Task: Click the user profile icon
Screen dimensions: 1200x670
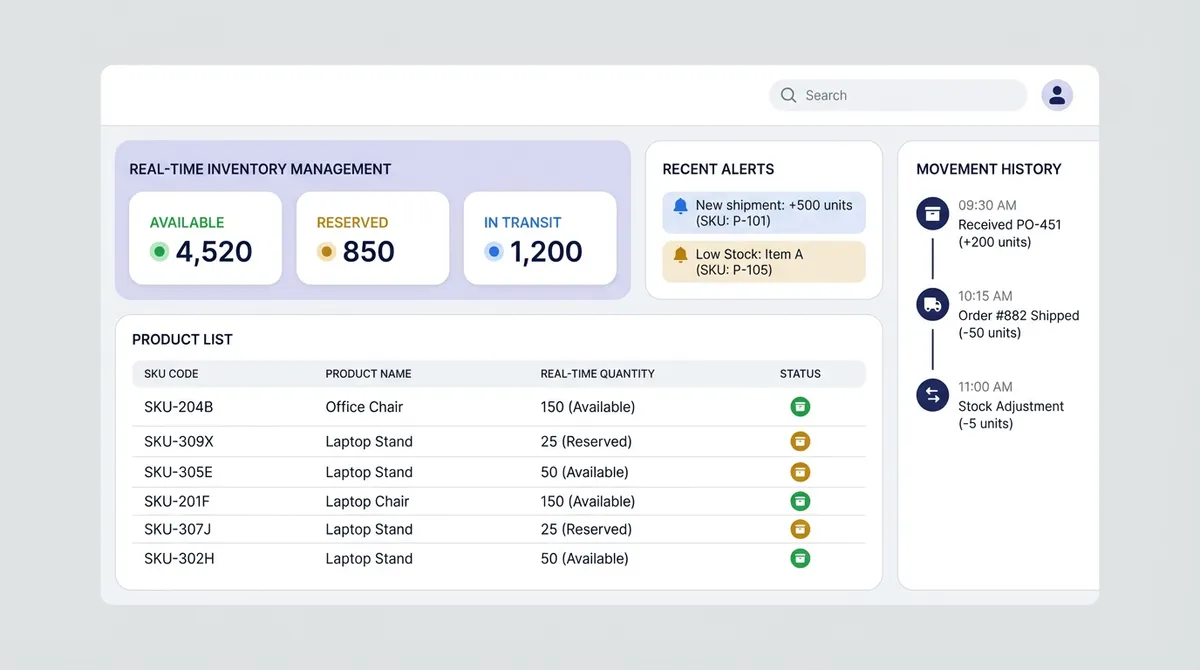Action: pyautogui.click(x=1057, y=94)
